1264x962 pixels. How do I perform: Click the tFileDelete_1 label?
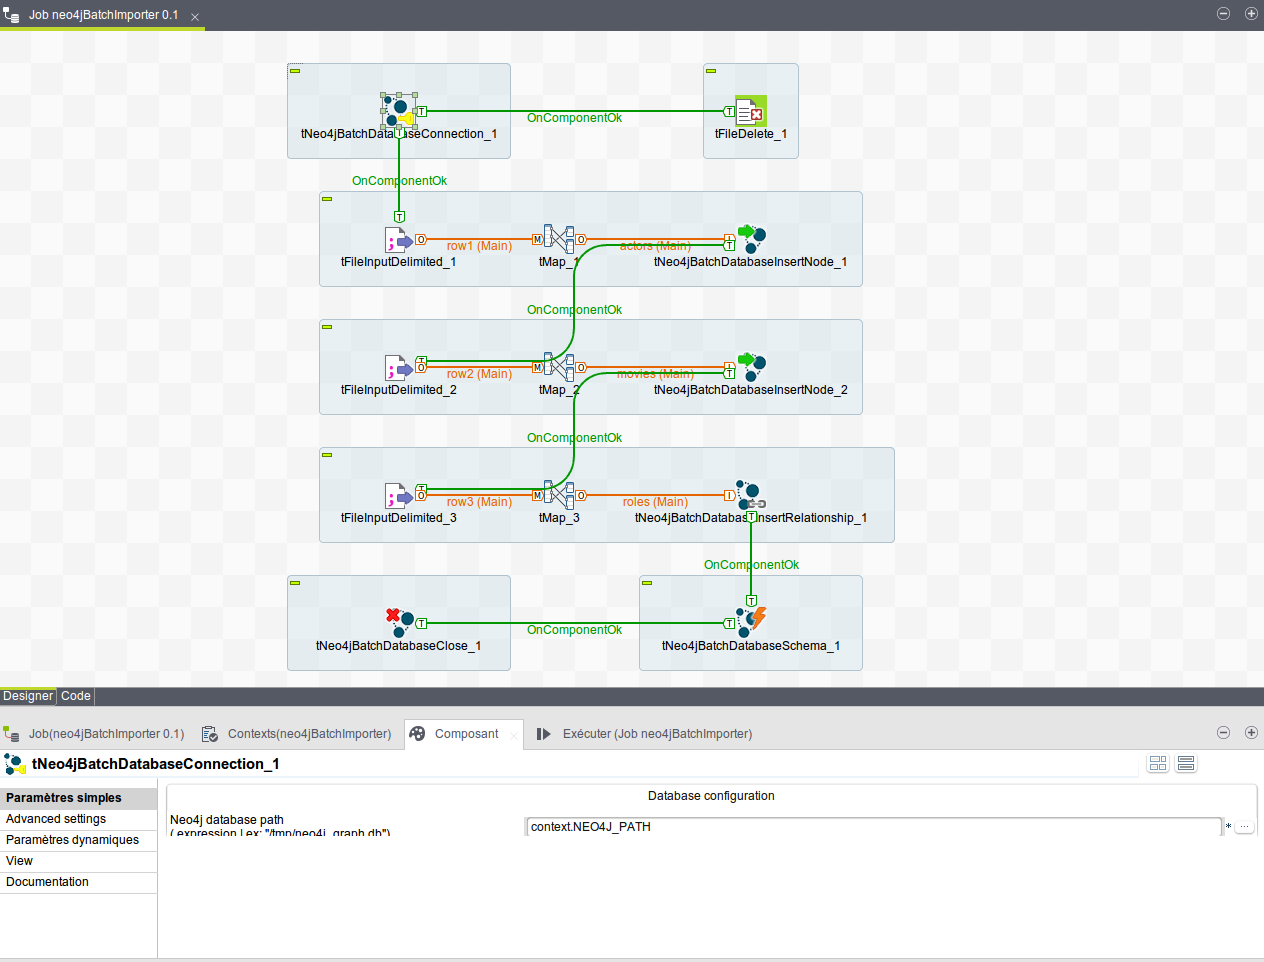pos(751,134)
